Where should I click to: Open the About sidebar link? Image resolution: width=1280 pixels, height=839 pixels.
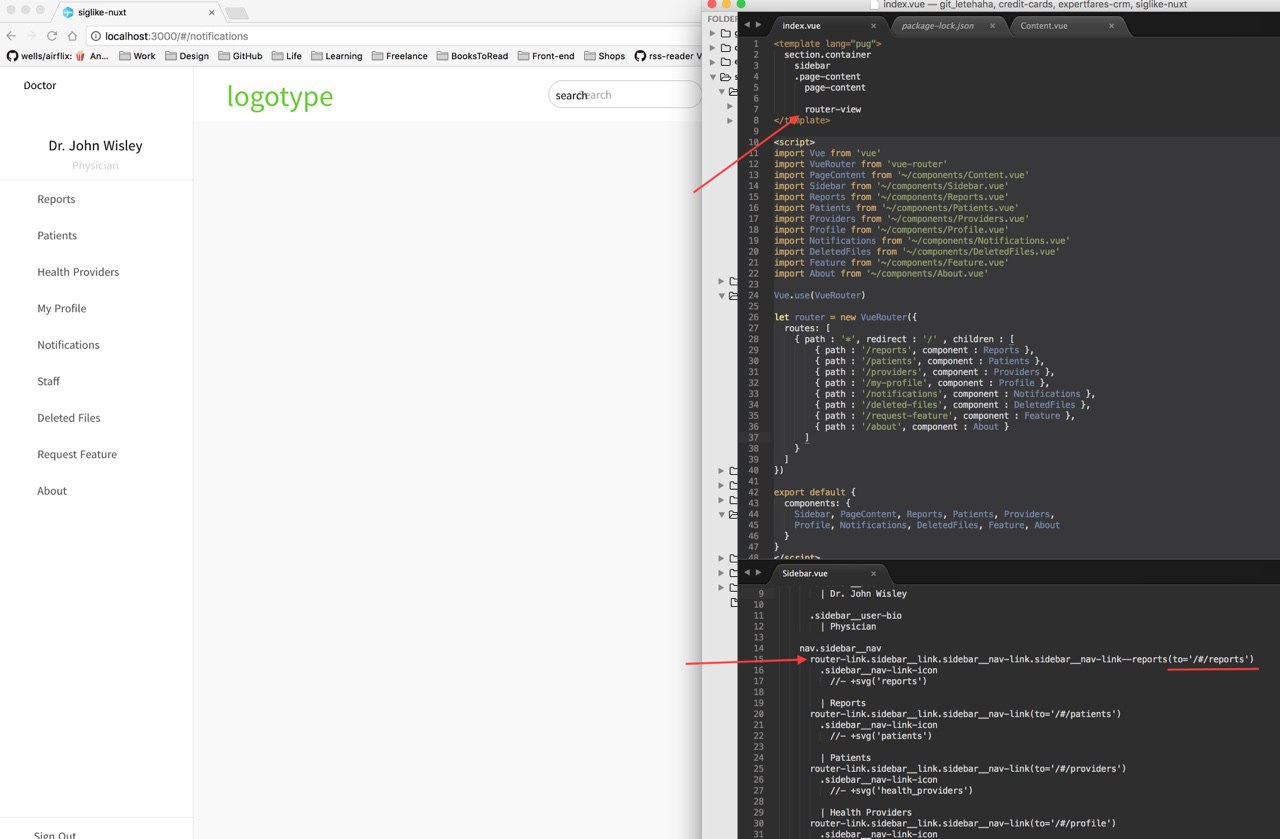pyautogui.click(x=52, y=491)
